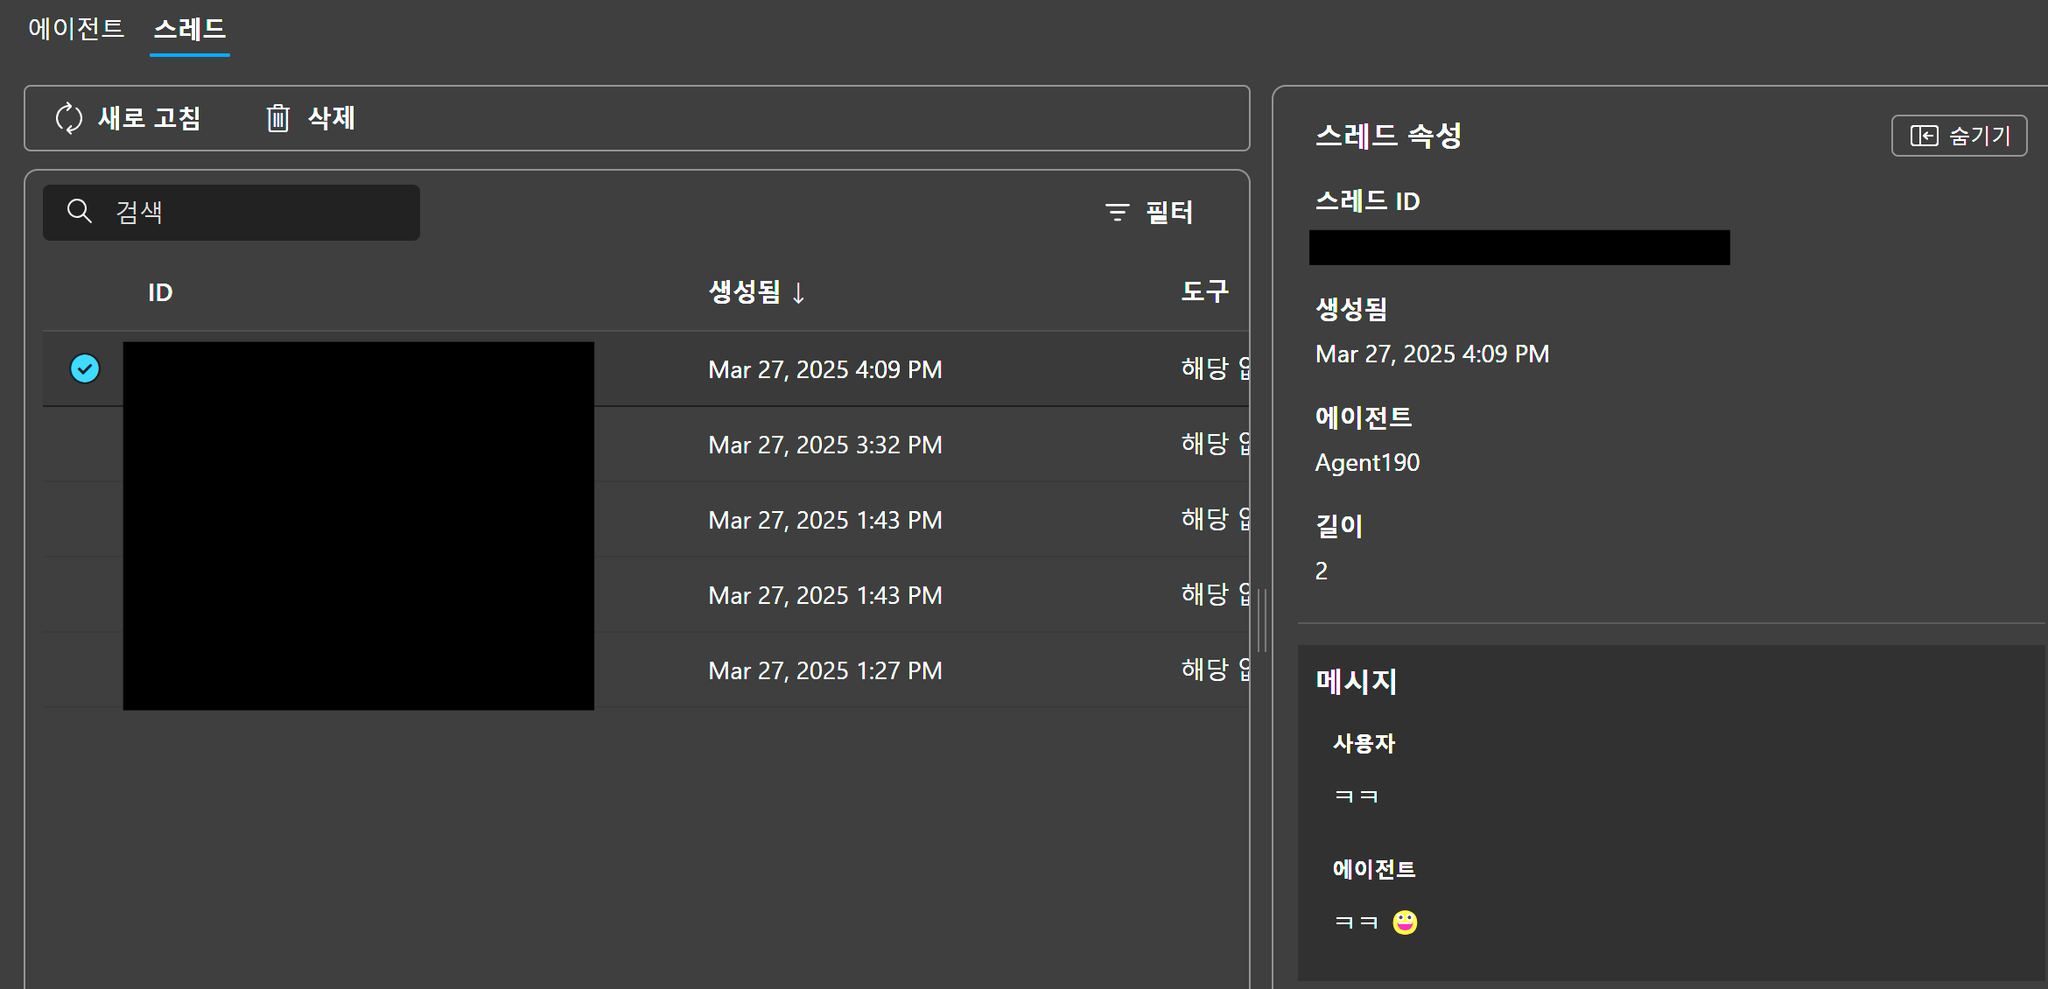Uncheck the selected thread row checkmark

[85, 369]
